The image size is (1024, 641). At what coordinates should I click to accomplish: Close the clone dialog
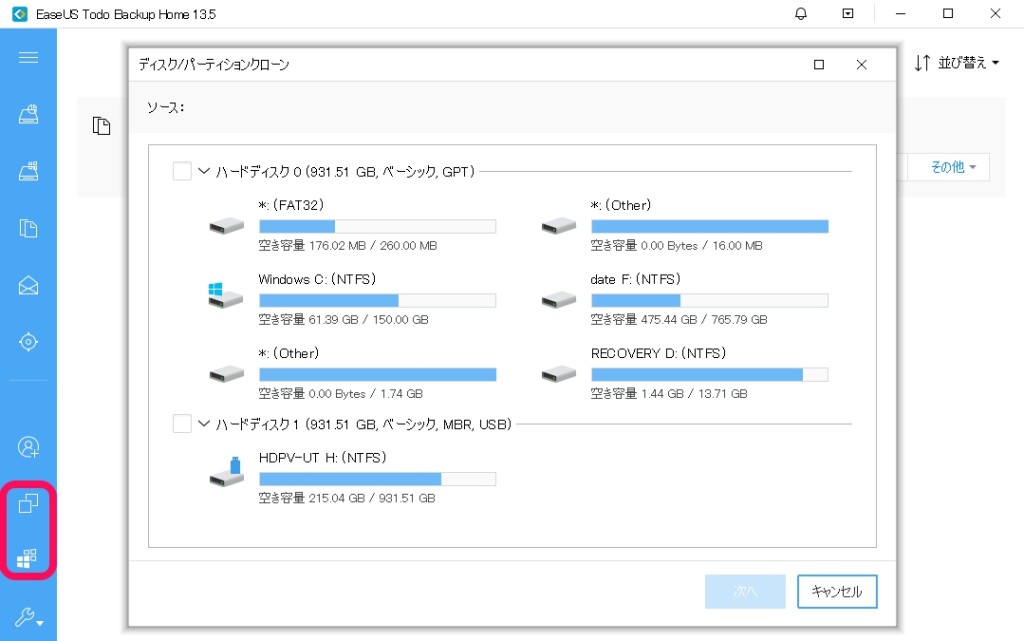click(861, 64)
